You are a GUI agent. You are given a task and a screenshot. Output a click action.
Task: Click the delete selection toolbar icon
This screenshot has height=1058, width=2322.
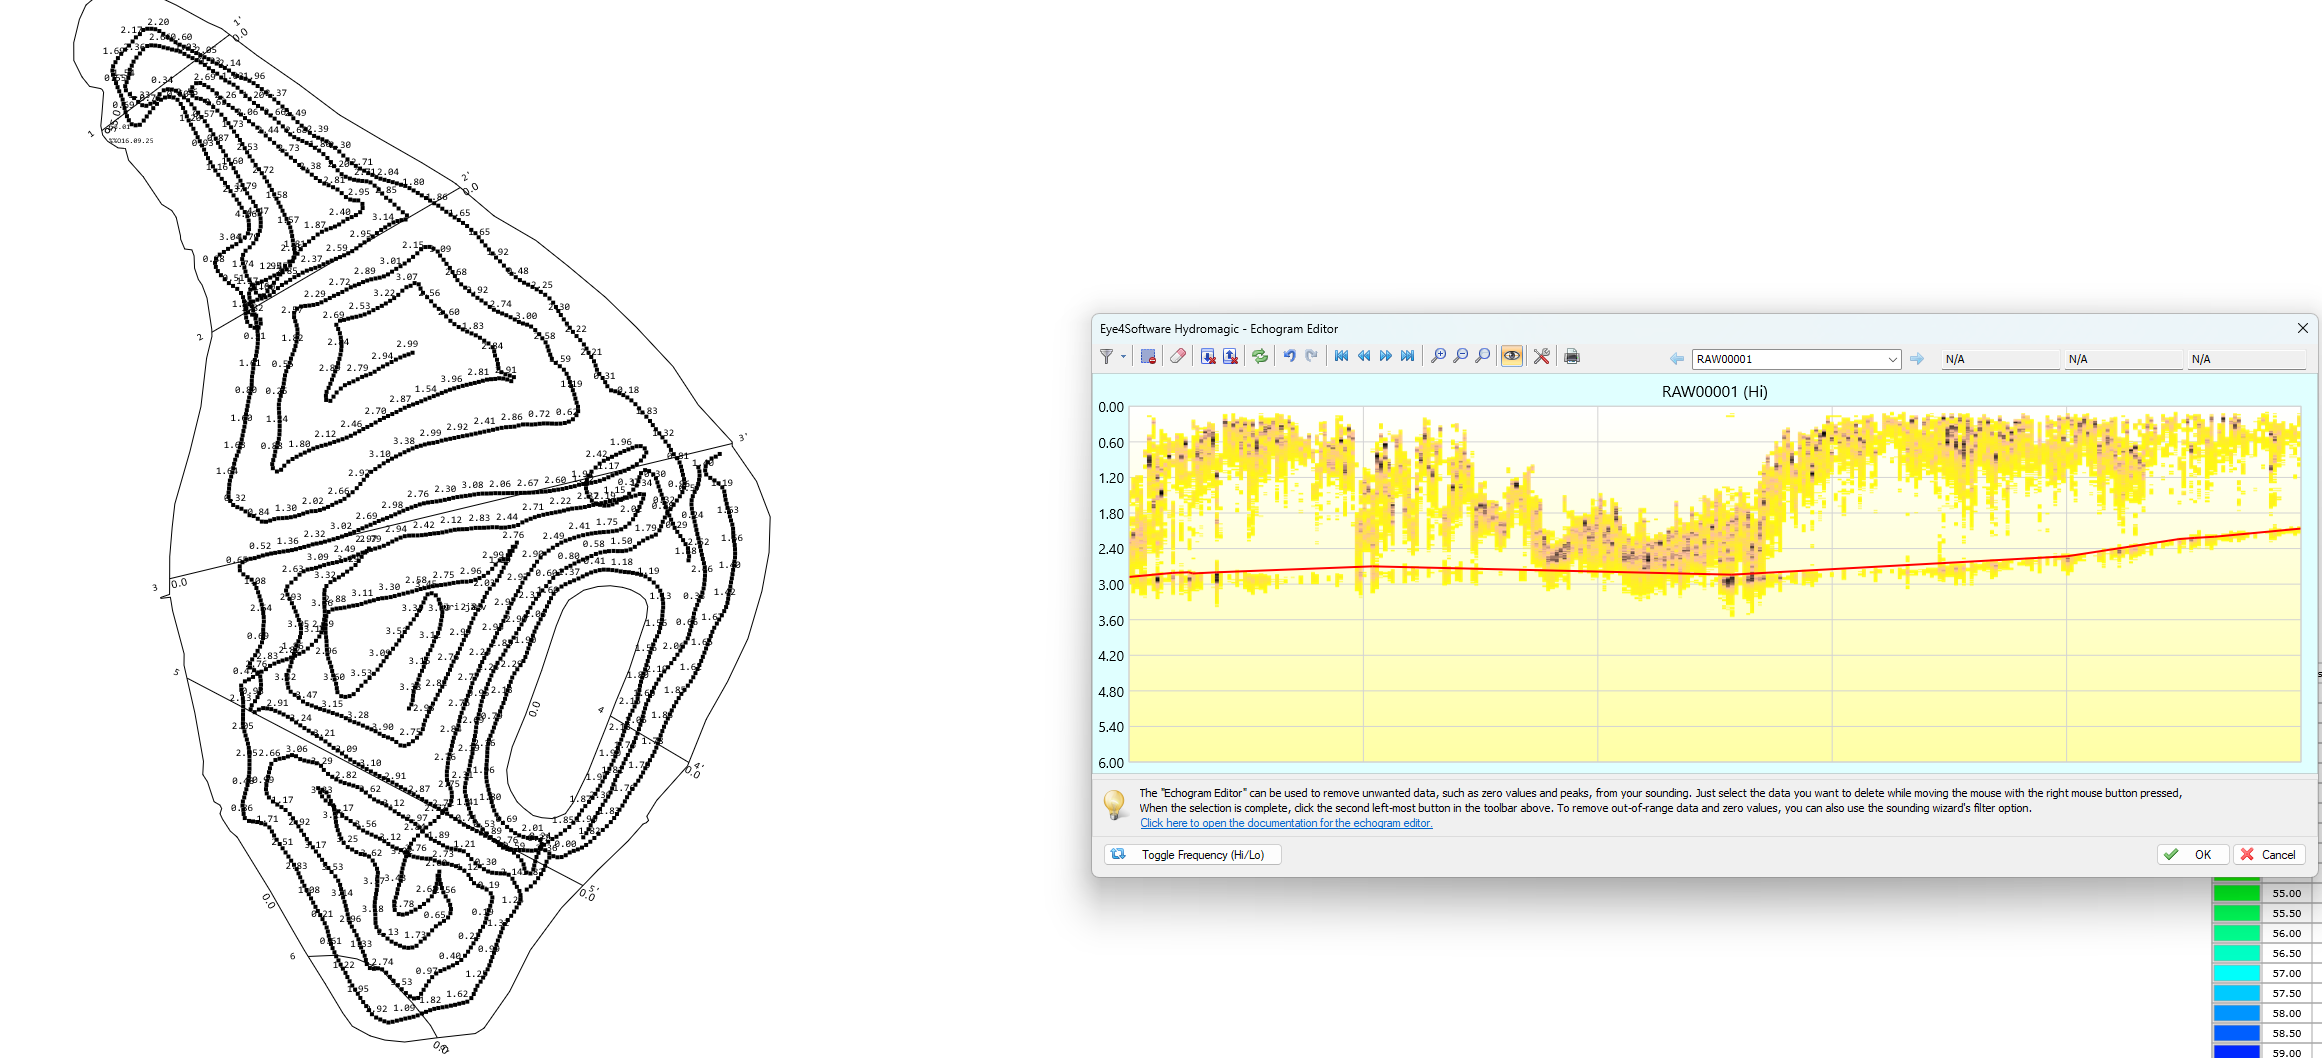click(1148, 357)
